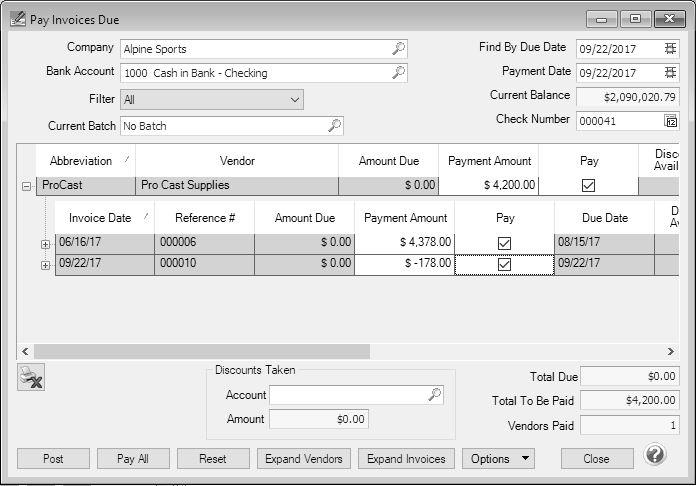
Task: Sort by the Vendor column header
Action: [237, 161]
